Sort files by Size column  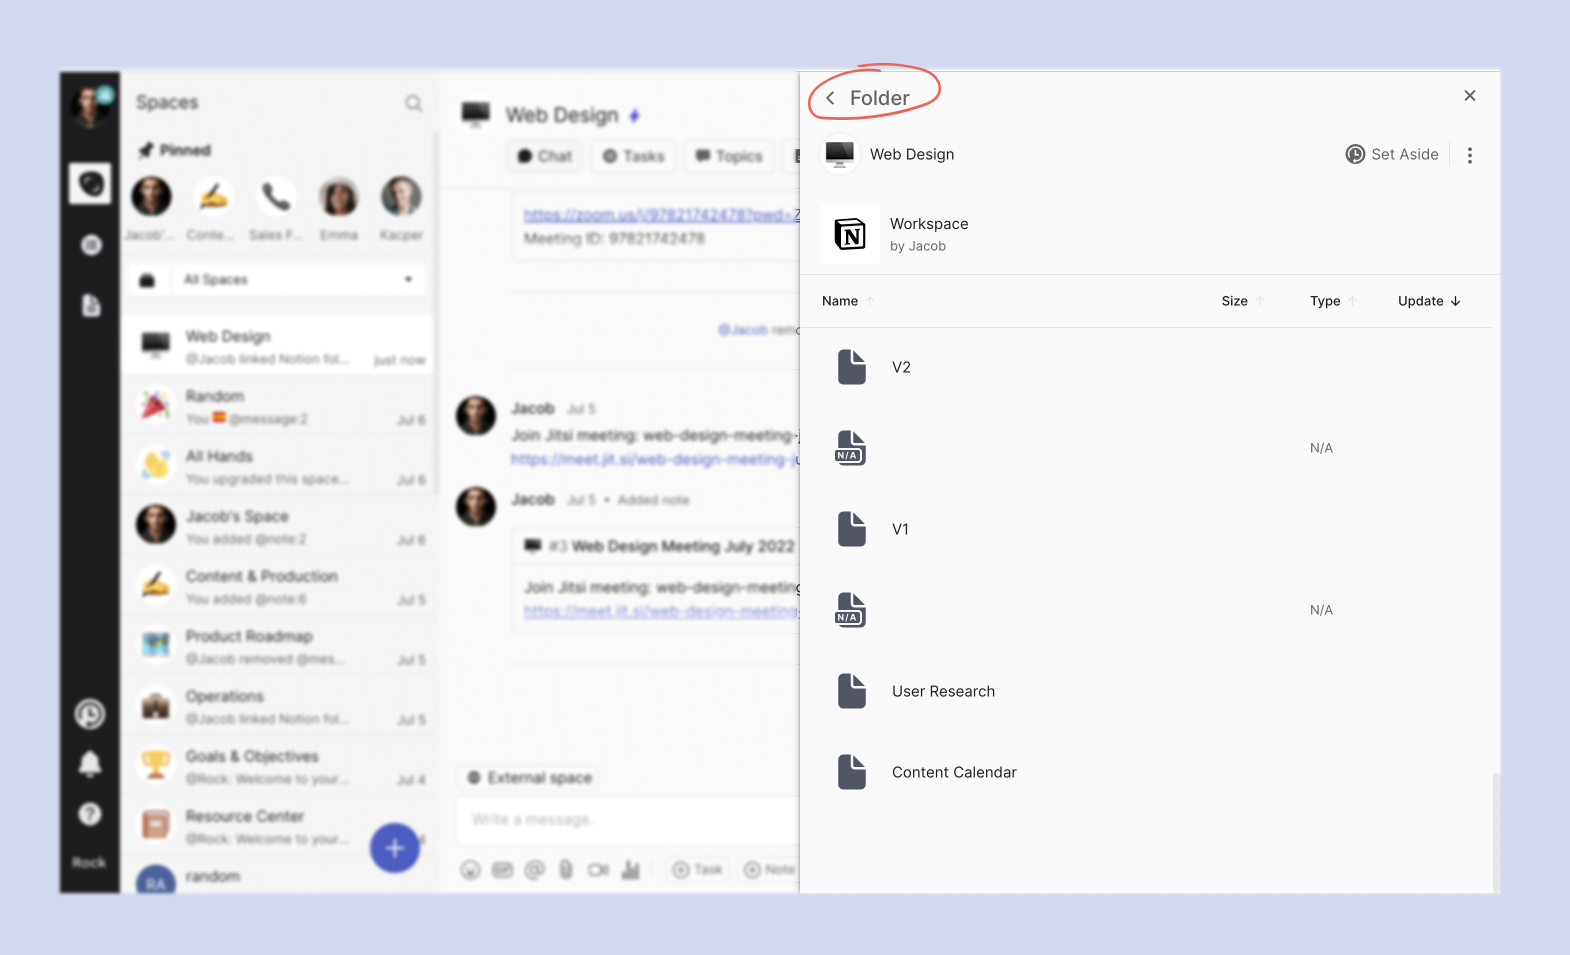[x=1234, y=301]
